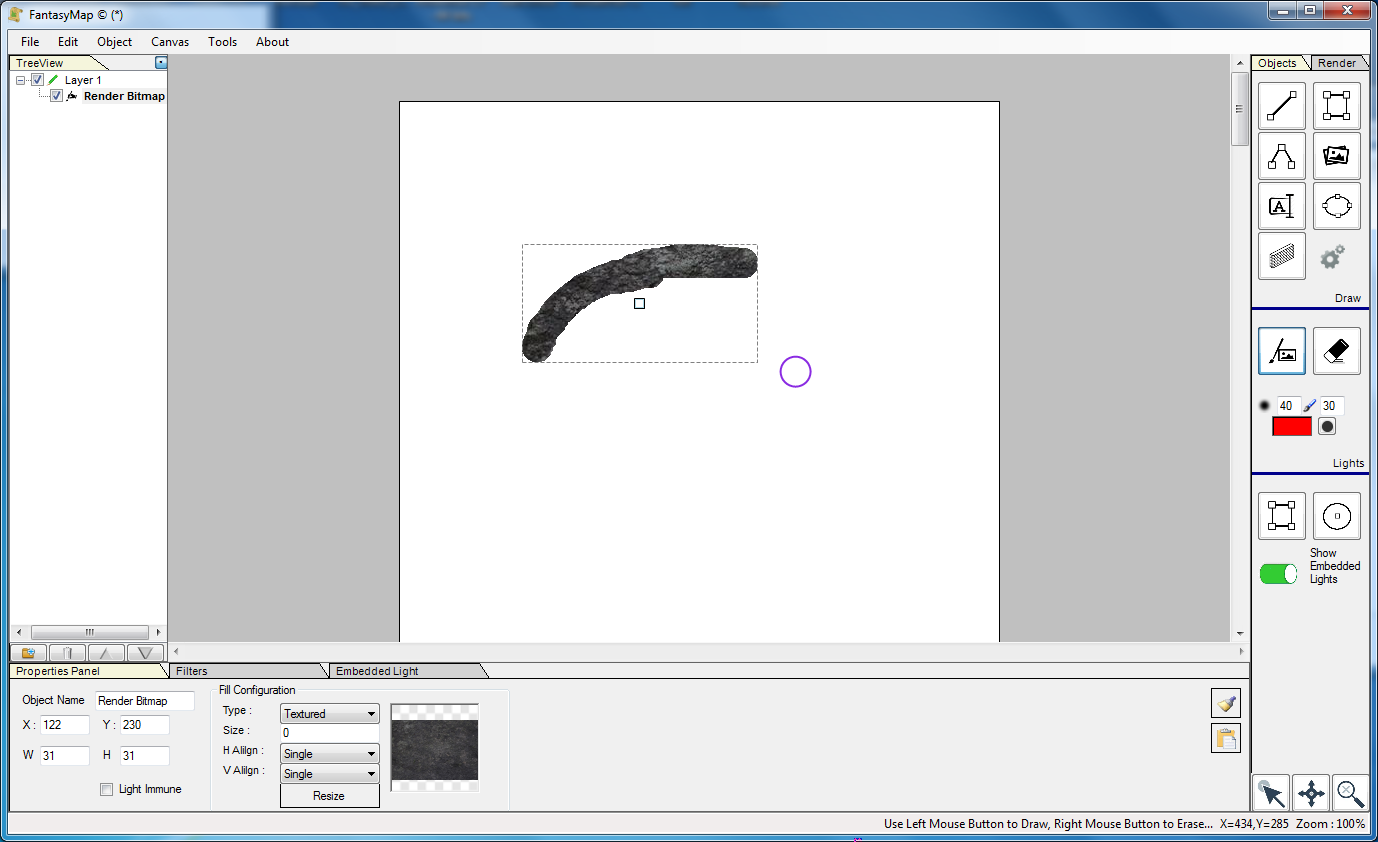Open the Type dropdown showing Textured
The width and height of the screenshot is (1378, 842).
point(330,714)
